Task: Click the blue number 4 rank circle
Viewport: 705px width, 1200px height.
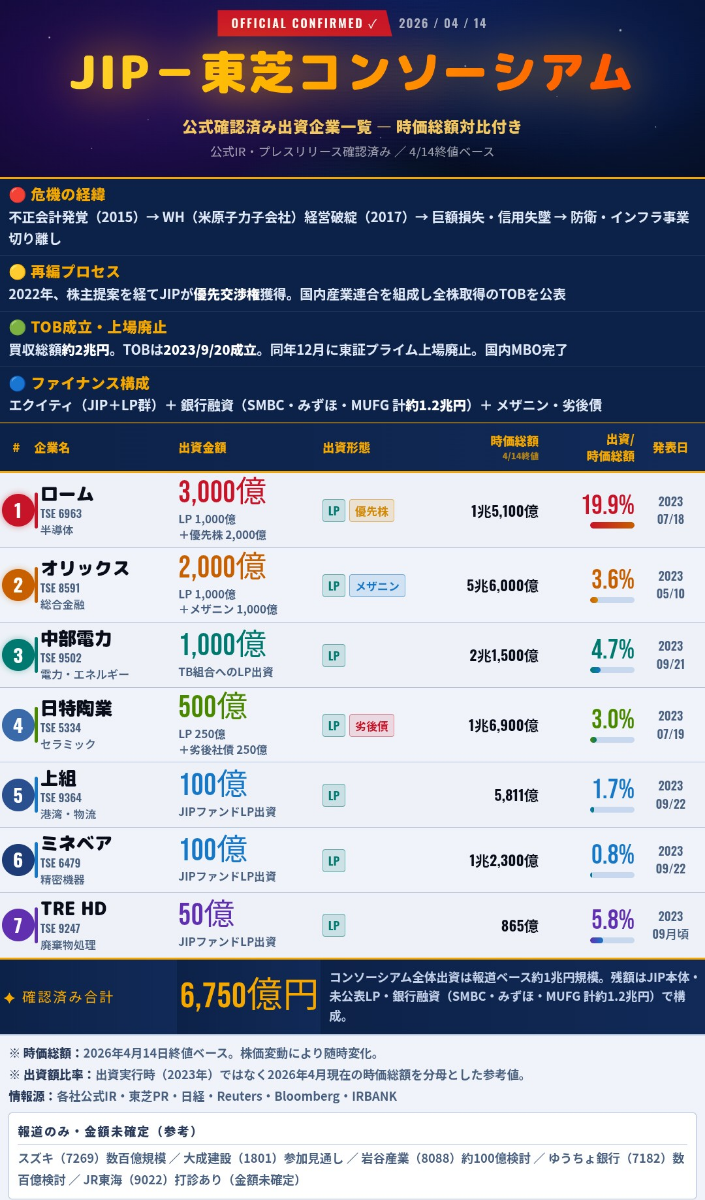Action: [x=18, y=725]
